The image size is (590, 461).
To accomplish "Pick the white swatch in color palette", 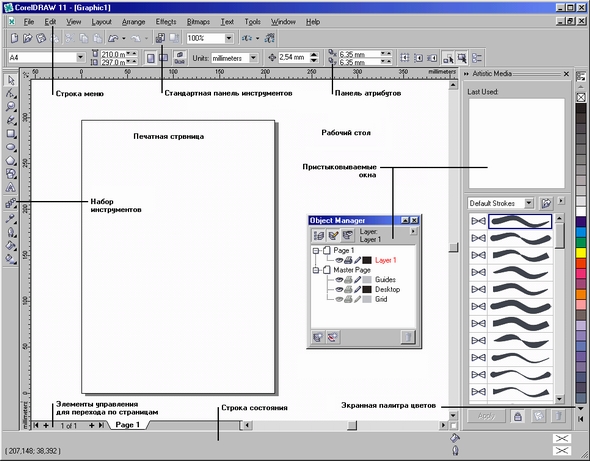I will (x=581, y=211).
